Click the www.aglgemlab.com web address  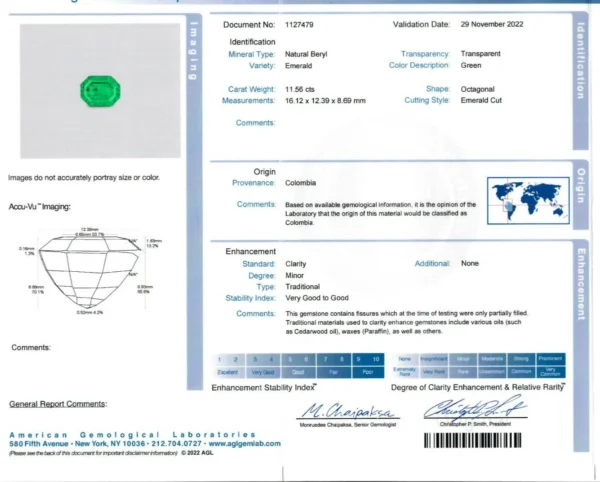click(x=245, y=444)
